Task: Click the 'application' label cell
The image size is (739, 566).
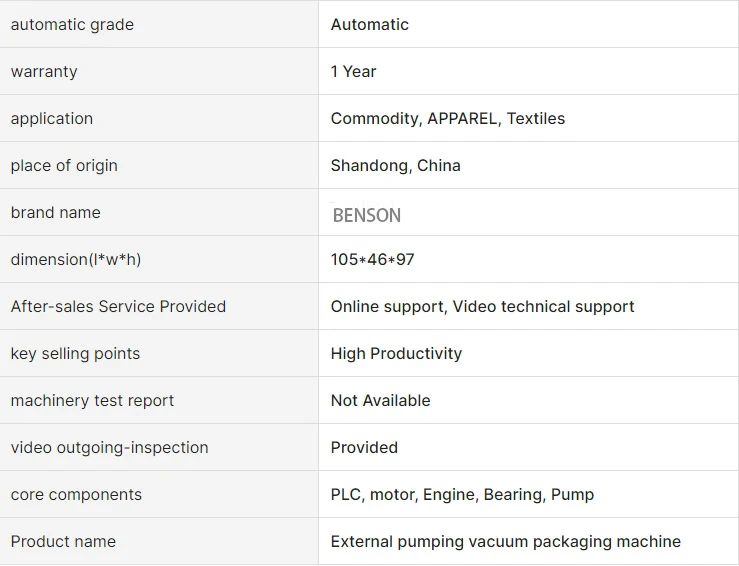Action: [52, 119]
